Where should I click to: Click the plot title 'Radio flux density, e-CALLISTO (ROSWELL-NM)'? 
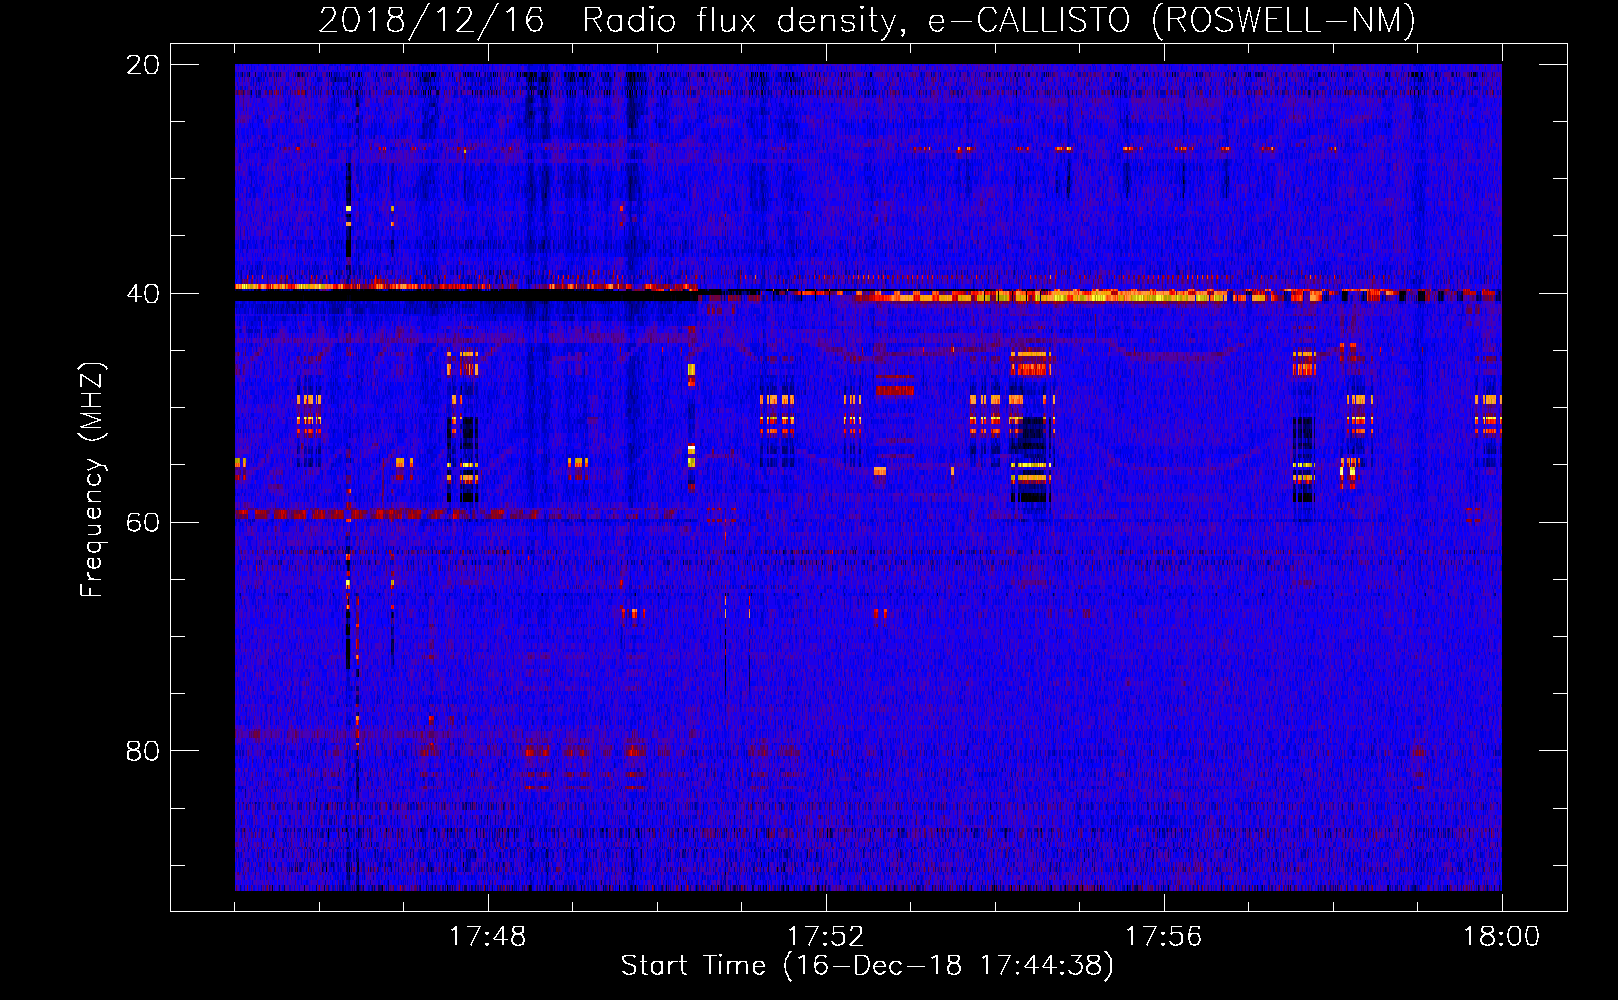999,20
